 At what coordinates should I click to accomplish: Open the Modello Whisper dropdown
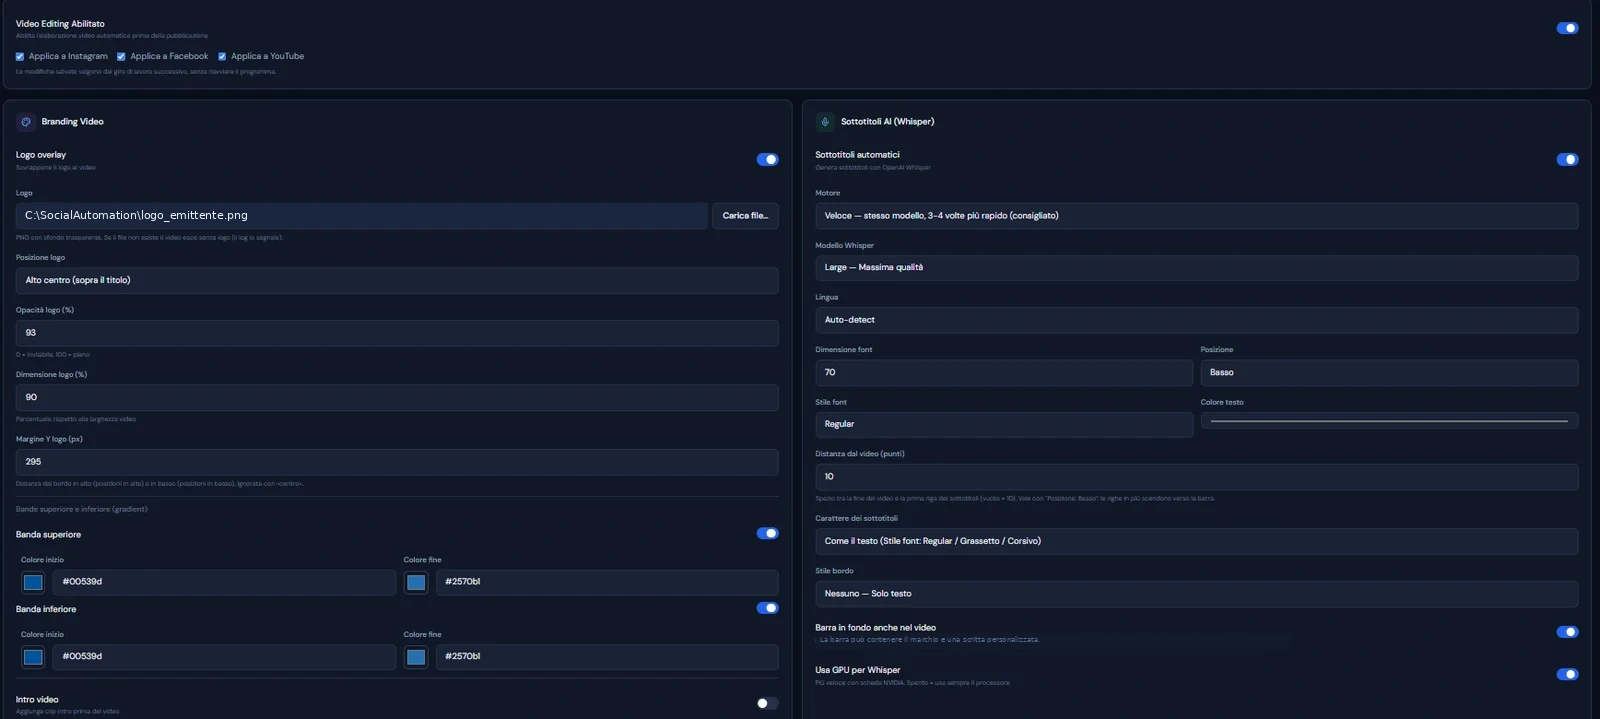click(x=1196, y=268)
